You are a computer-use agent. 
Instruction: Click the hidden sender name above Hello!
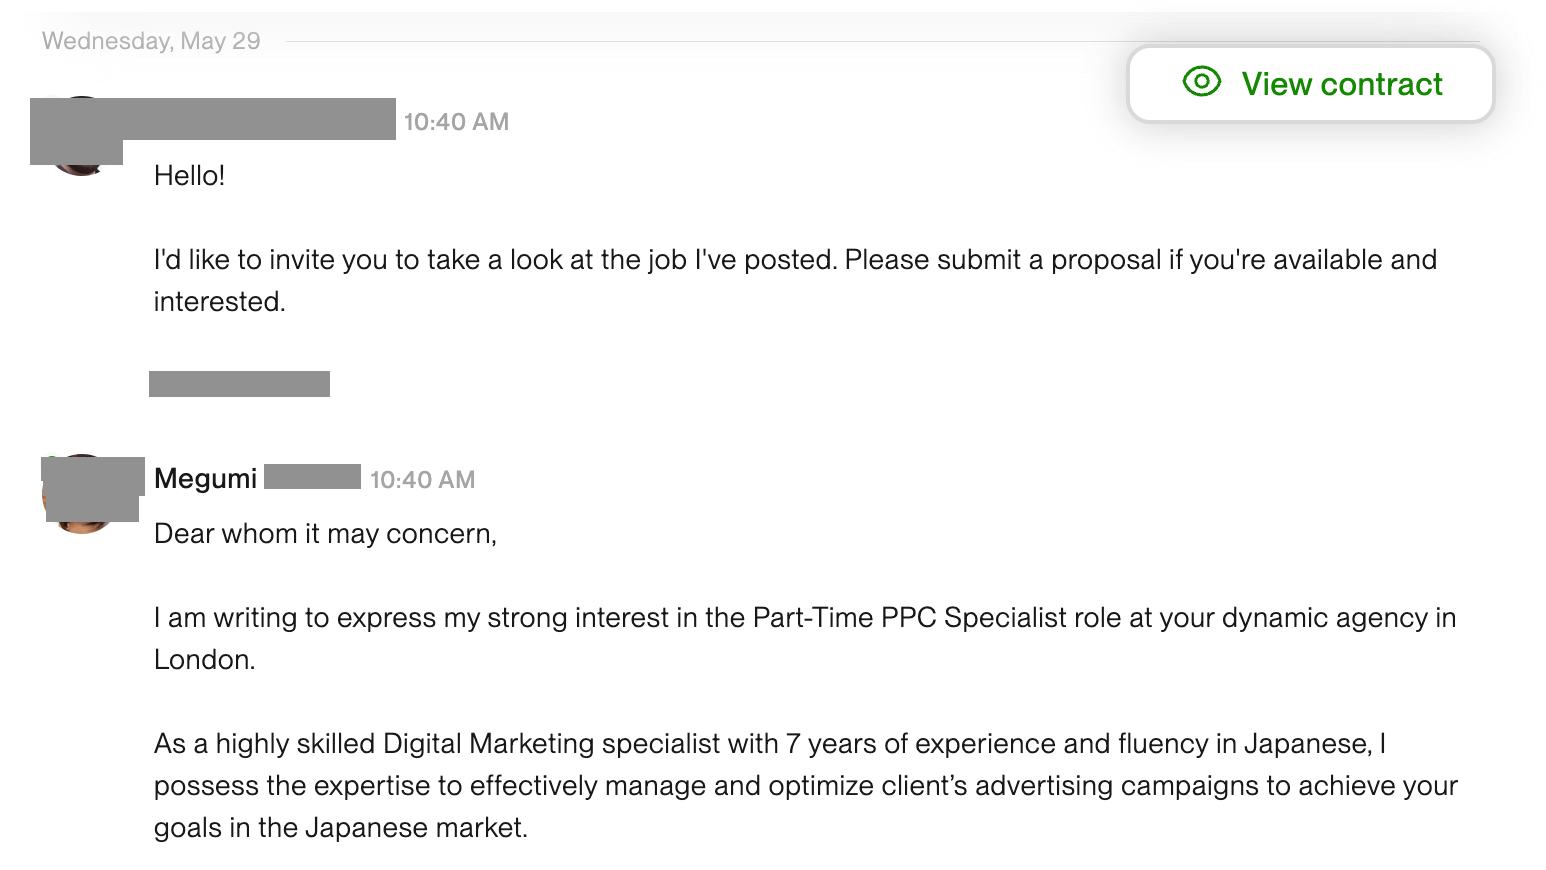tap(258, 119)
